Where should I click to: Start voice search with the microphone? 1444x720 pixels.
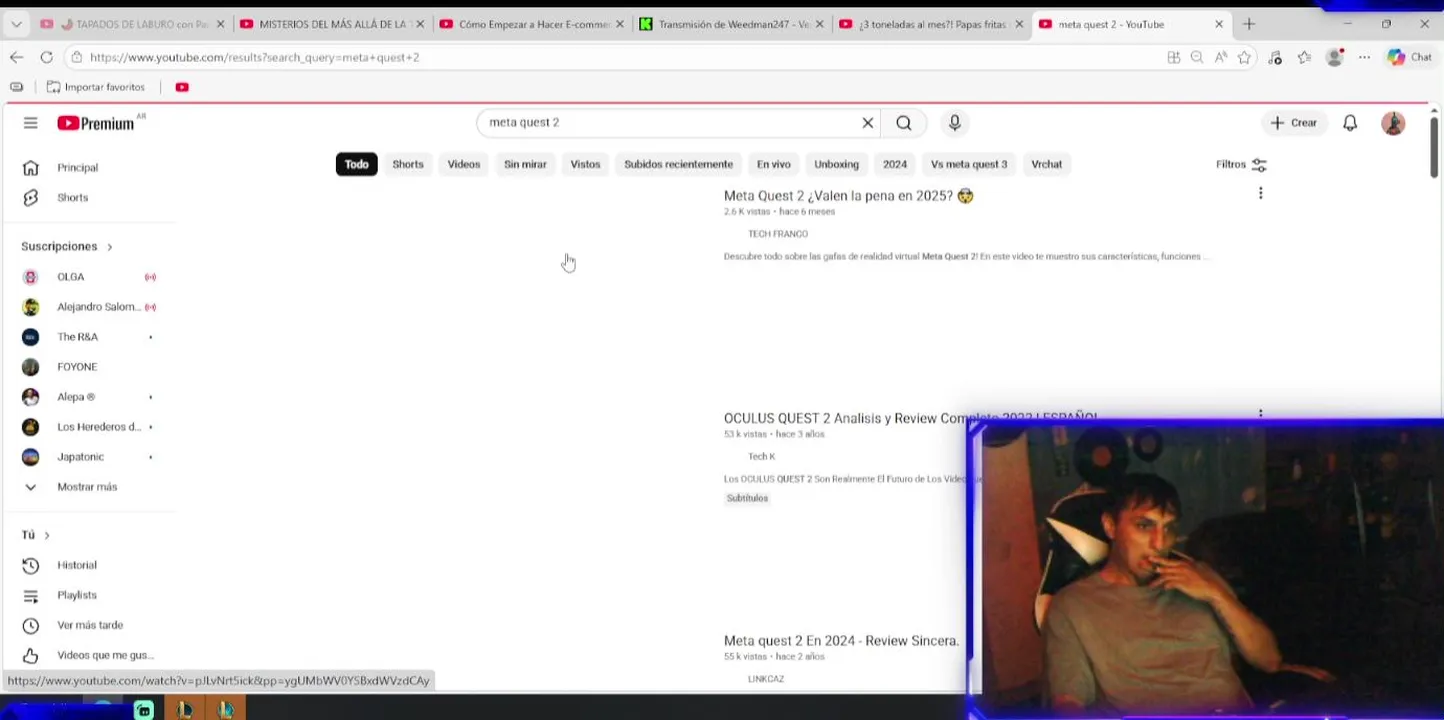955,123
